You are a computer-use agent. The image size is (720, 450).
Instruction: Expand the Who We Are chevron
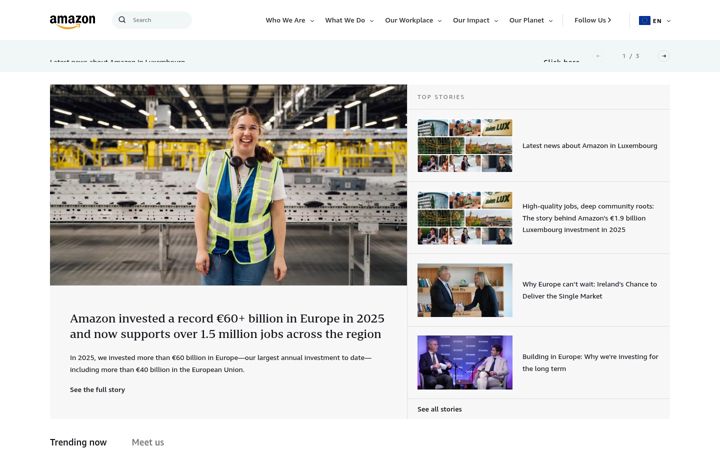coord(312,21)
